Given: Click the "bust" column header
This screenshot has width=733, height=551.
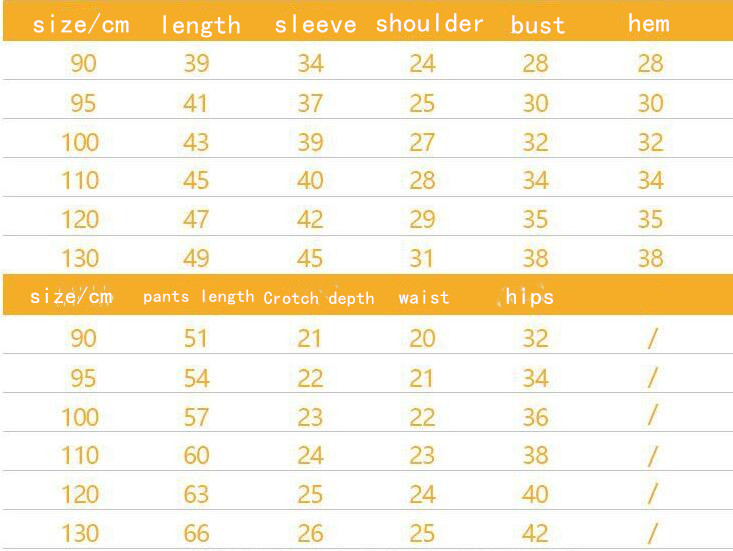Looking at the screenshot, I should coord(537,25).
